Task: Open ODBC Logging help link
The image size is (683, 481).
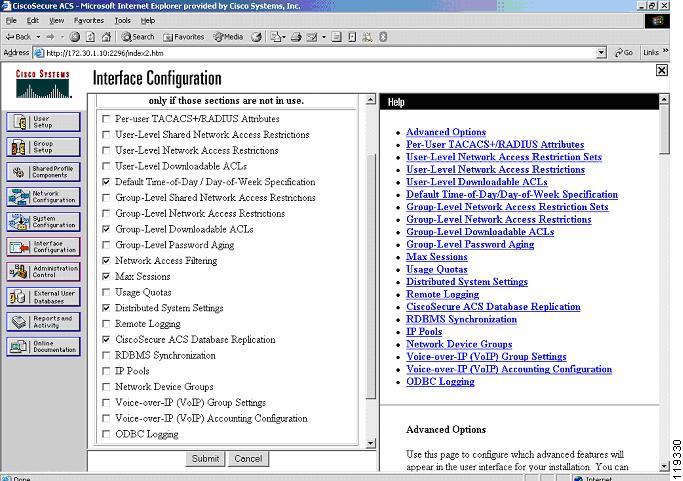Action: (440, 382)
